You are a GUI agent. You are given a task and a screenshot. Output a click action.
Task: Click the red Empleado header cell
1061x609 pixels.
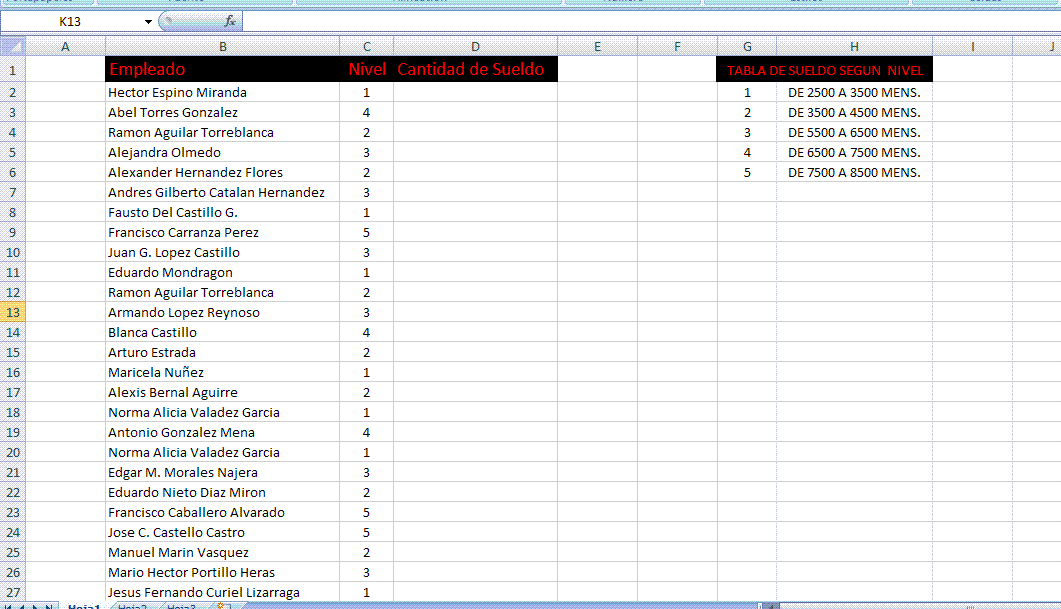(x=222, y=70)
